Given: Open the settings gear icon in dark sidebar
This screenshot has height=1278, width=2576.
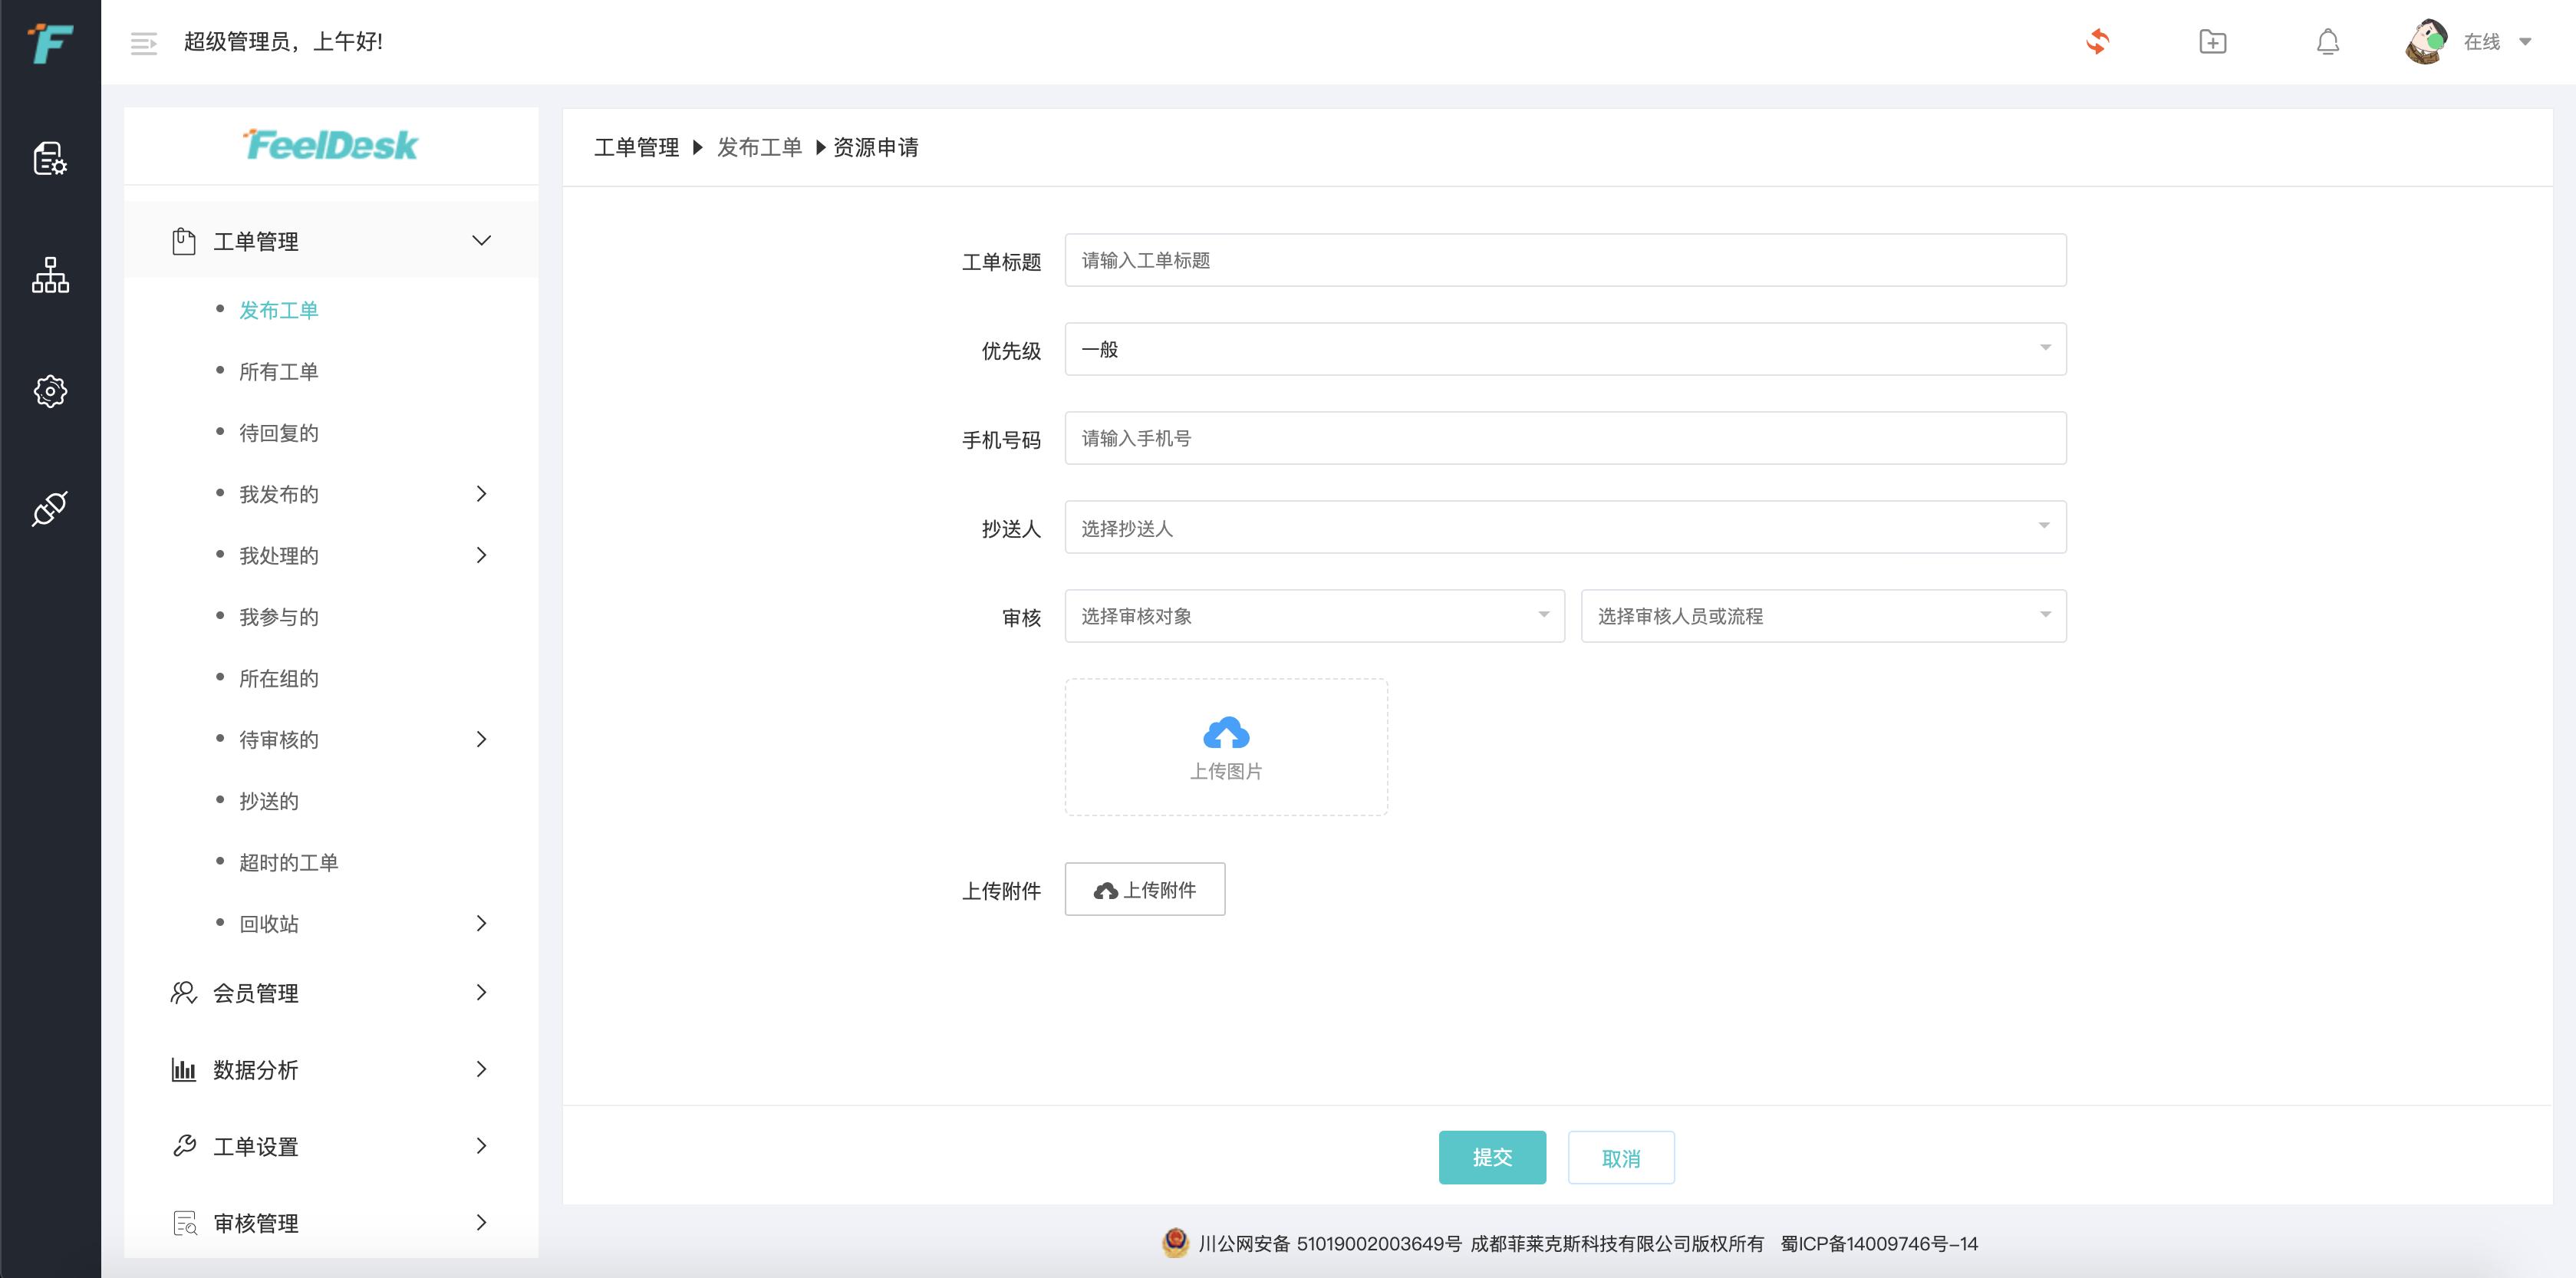Looking at the screenshot, I should tap(49, 391).
